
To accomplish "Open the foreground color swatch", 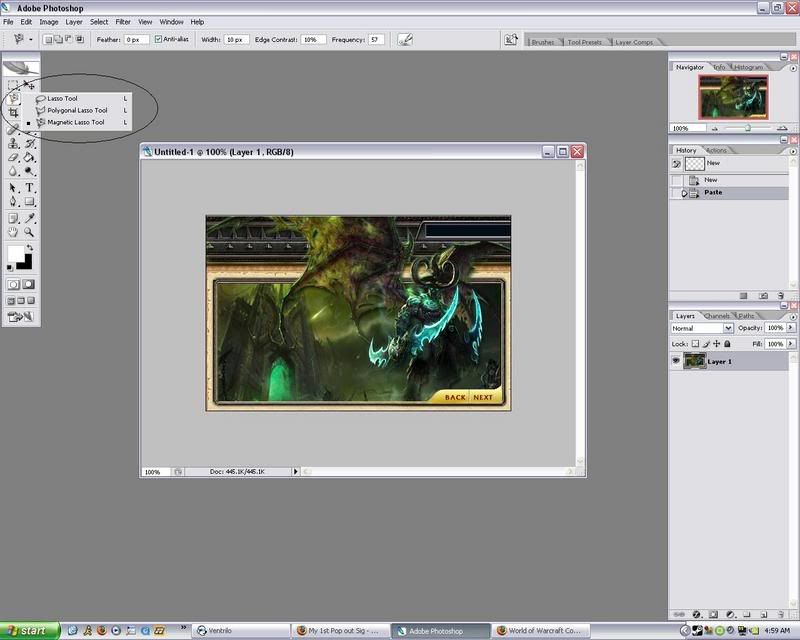I will point(15,253).
